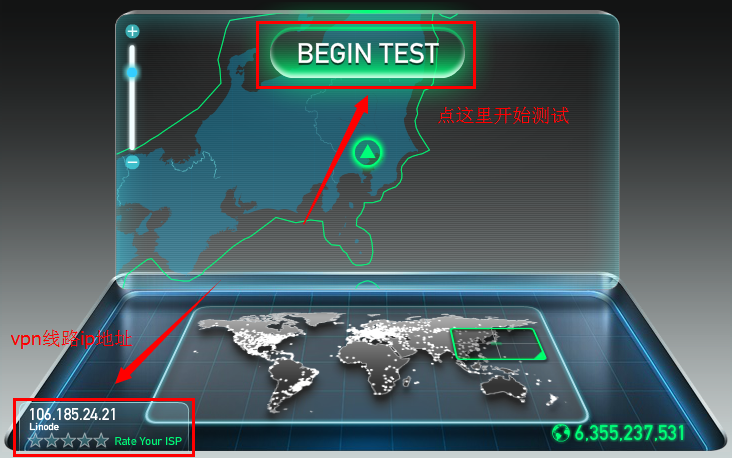The width and height of the screenshot is (732, 458).
Task: Click the plus zoom-in icon on map
Action: [x=133, y=31]
